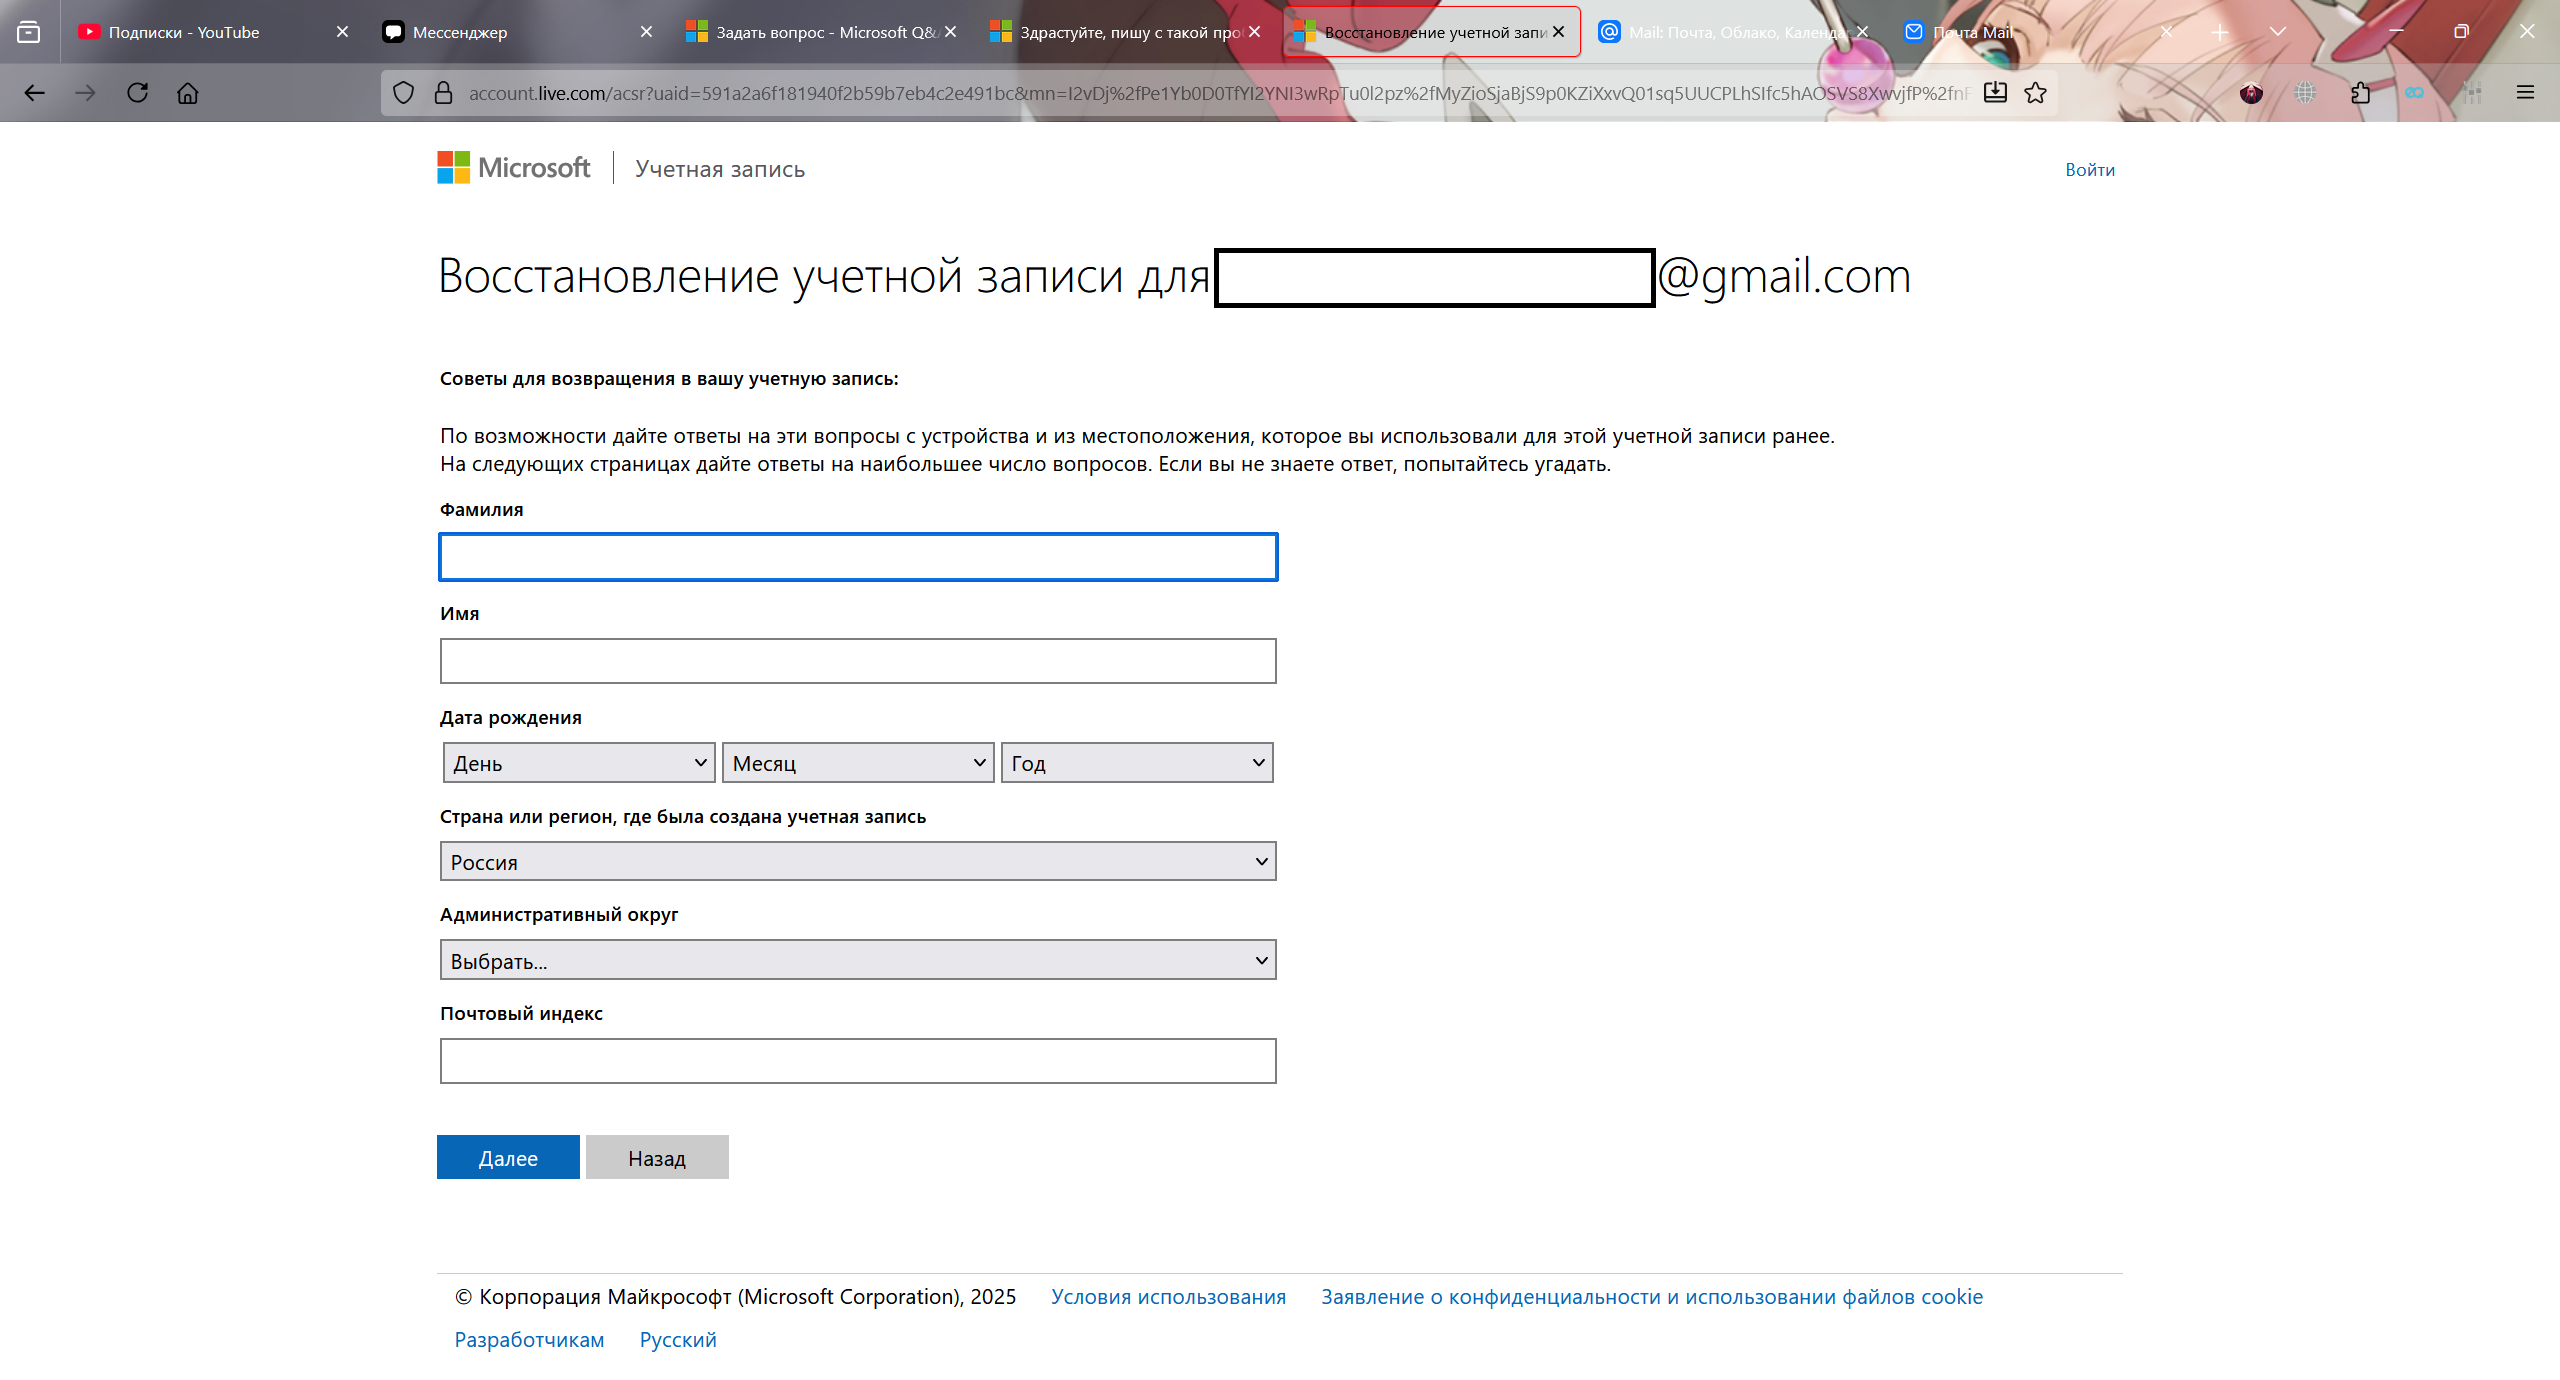Go back using browser back arrow

click(x=35, y=93)
